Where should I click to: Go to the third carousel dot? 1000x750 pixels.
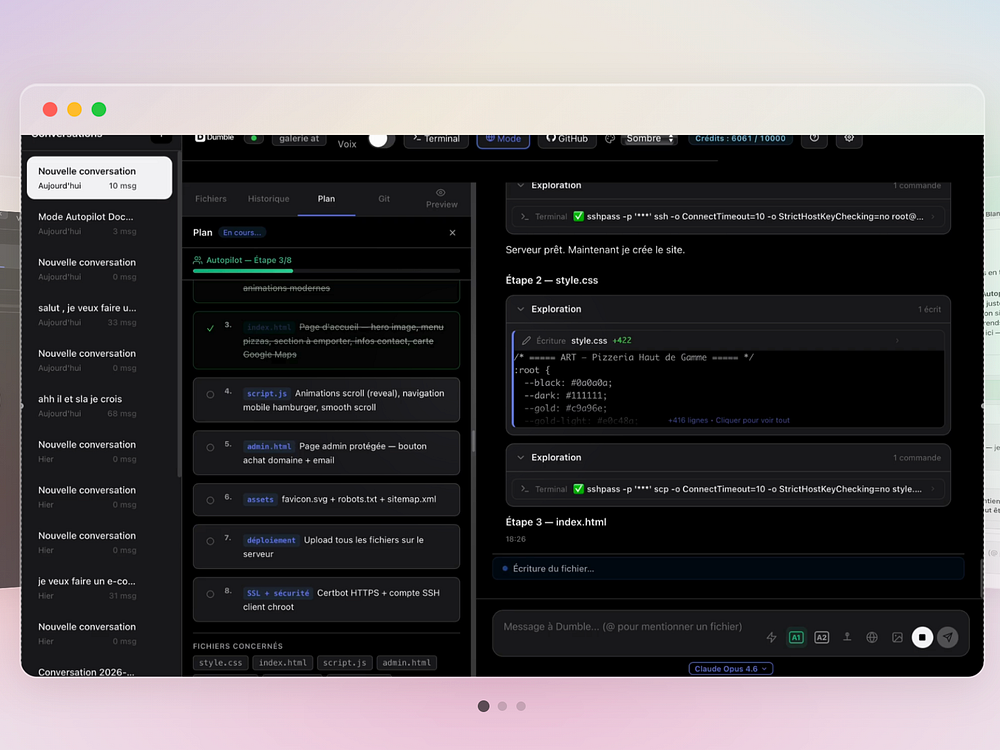[521, 706]
